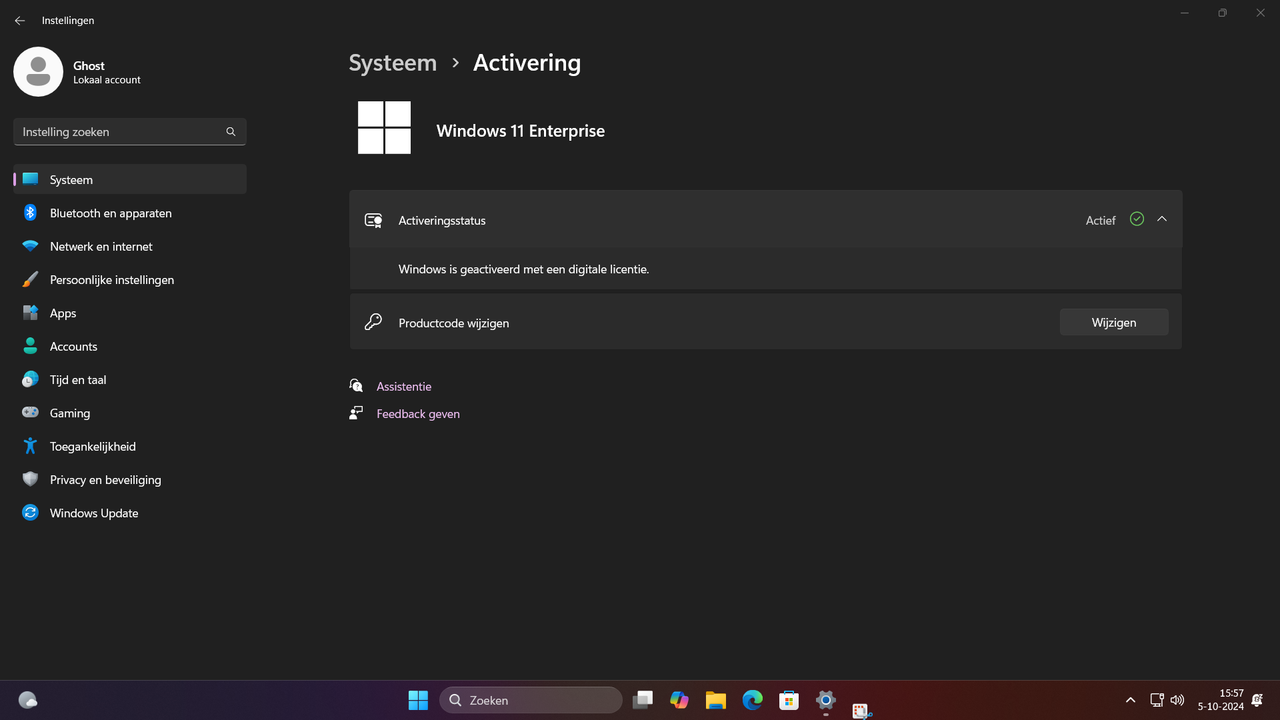
Task: Open Microsoft Store from the taskbar
Action: tap(789, 700)
